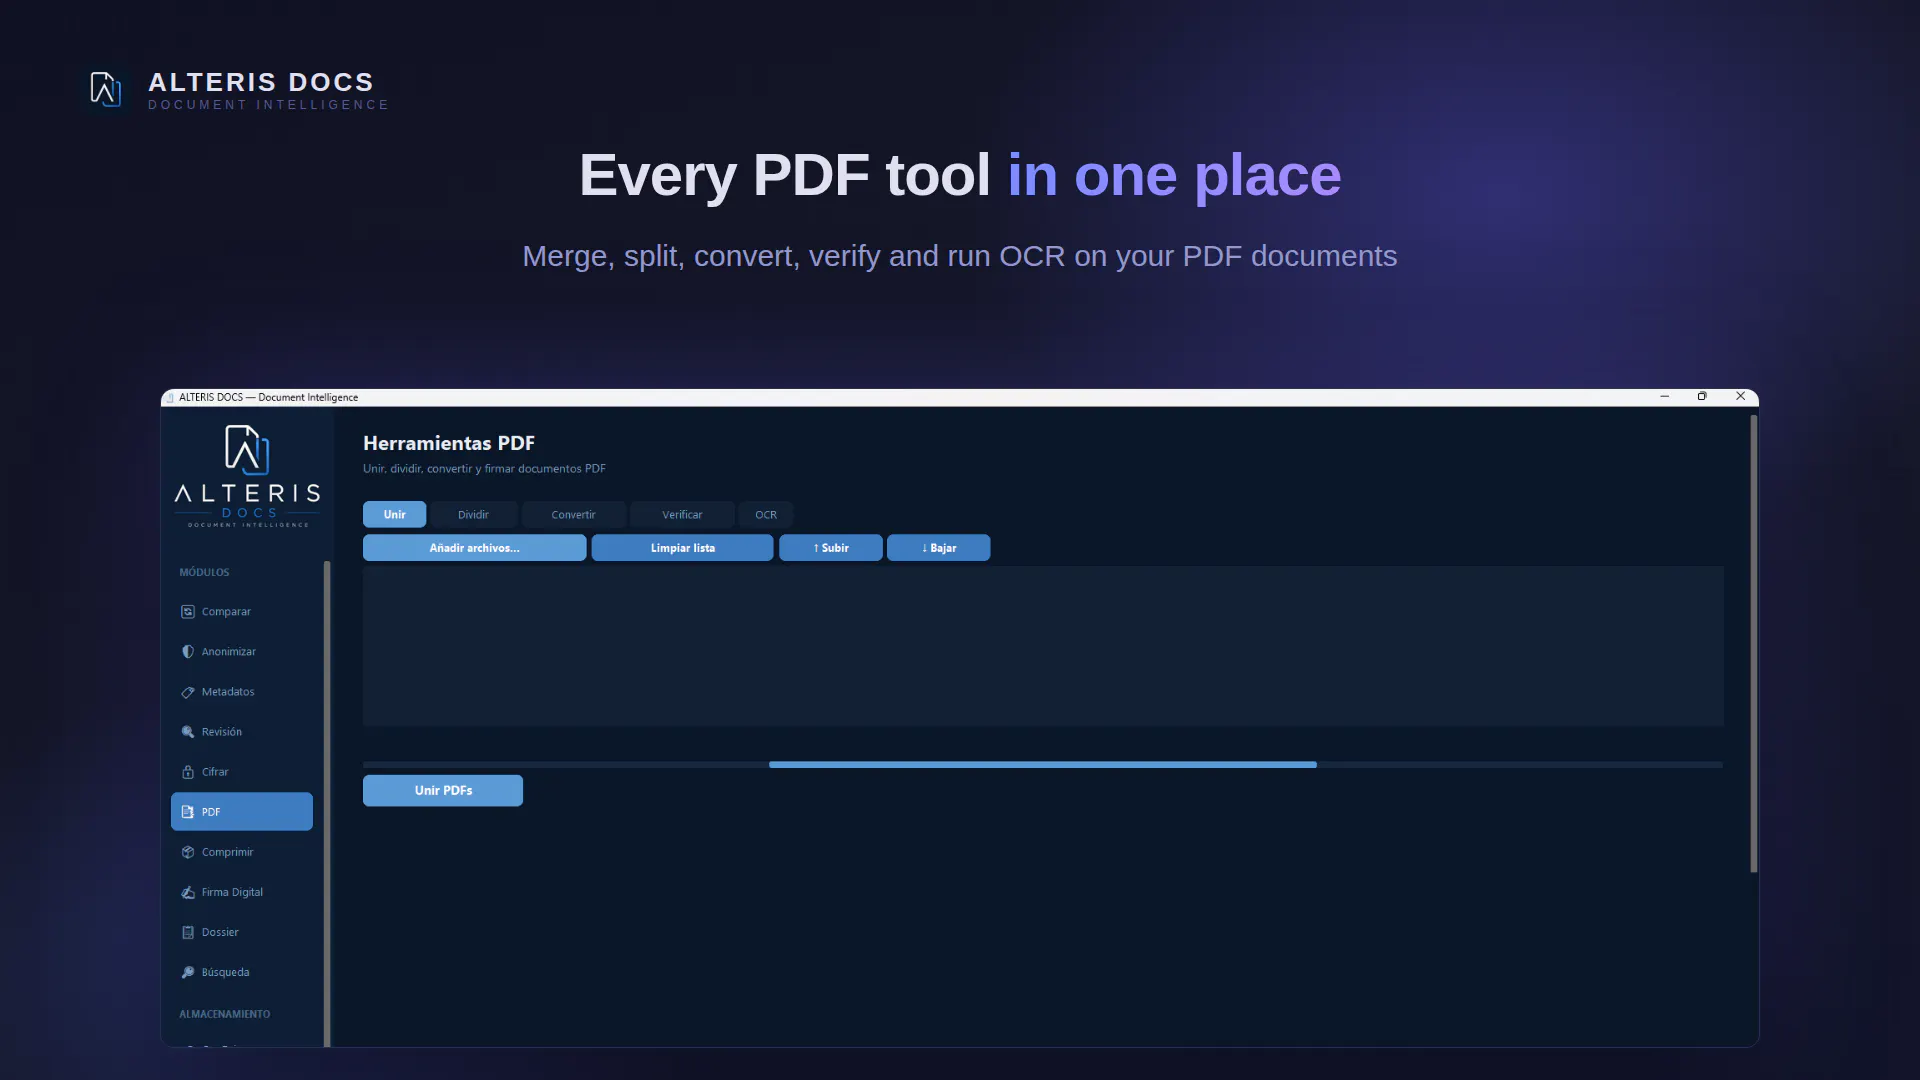Select the Convertir tab
The height and width of the screenshot is (1080, 1920).
coord(573,514)
